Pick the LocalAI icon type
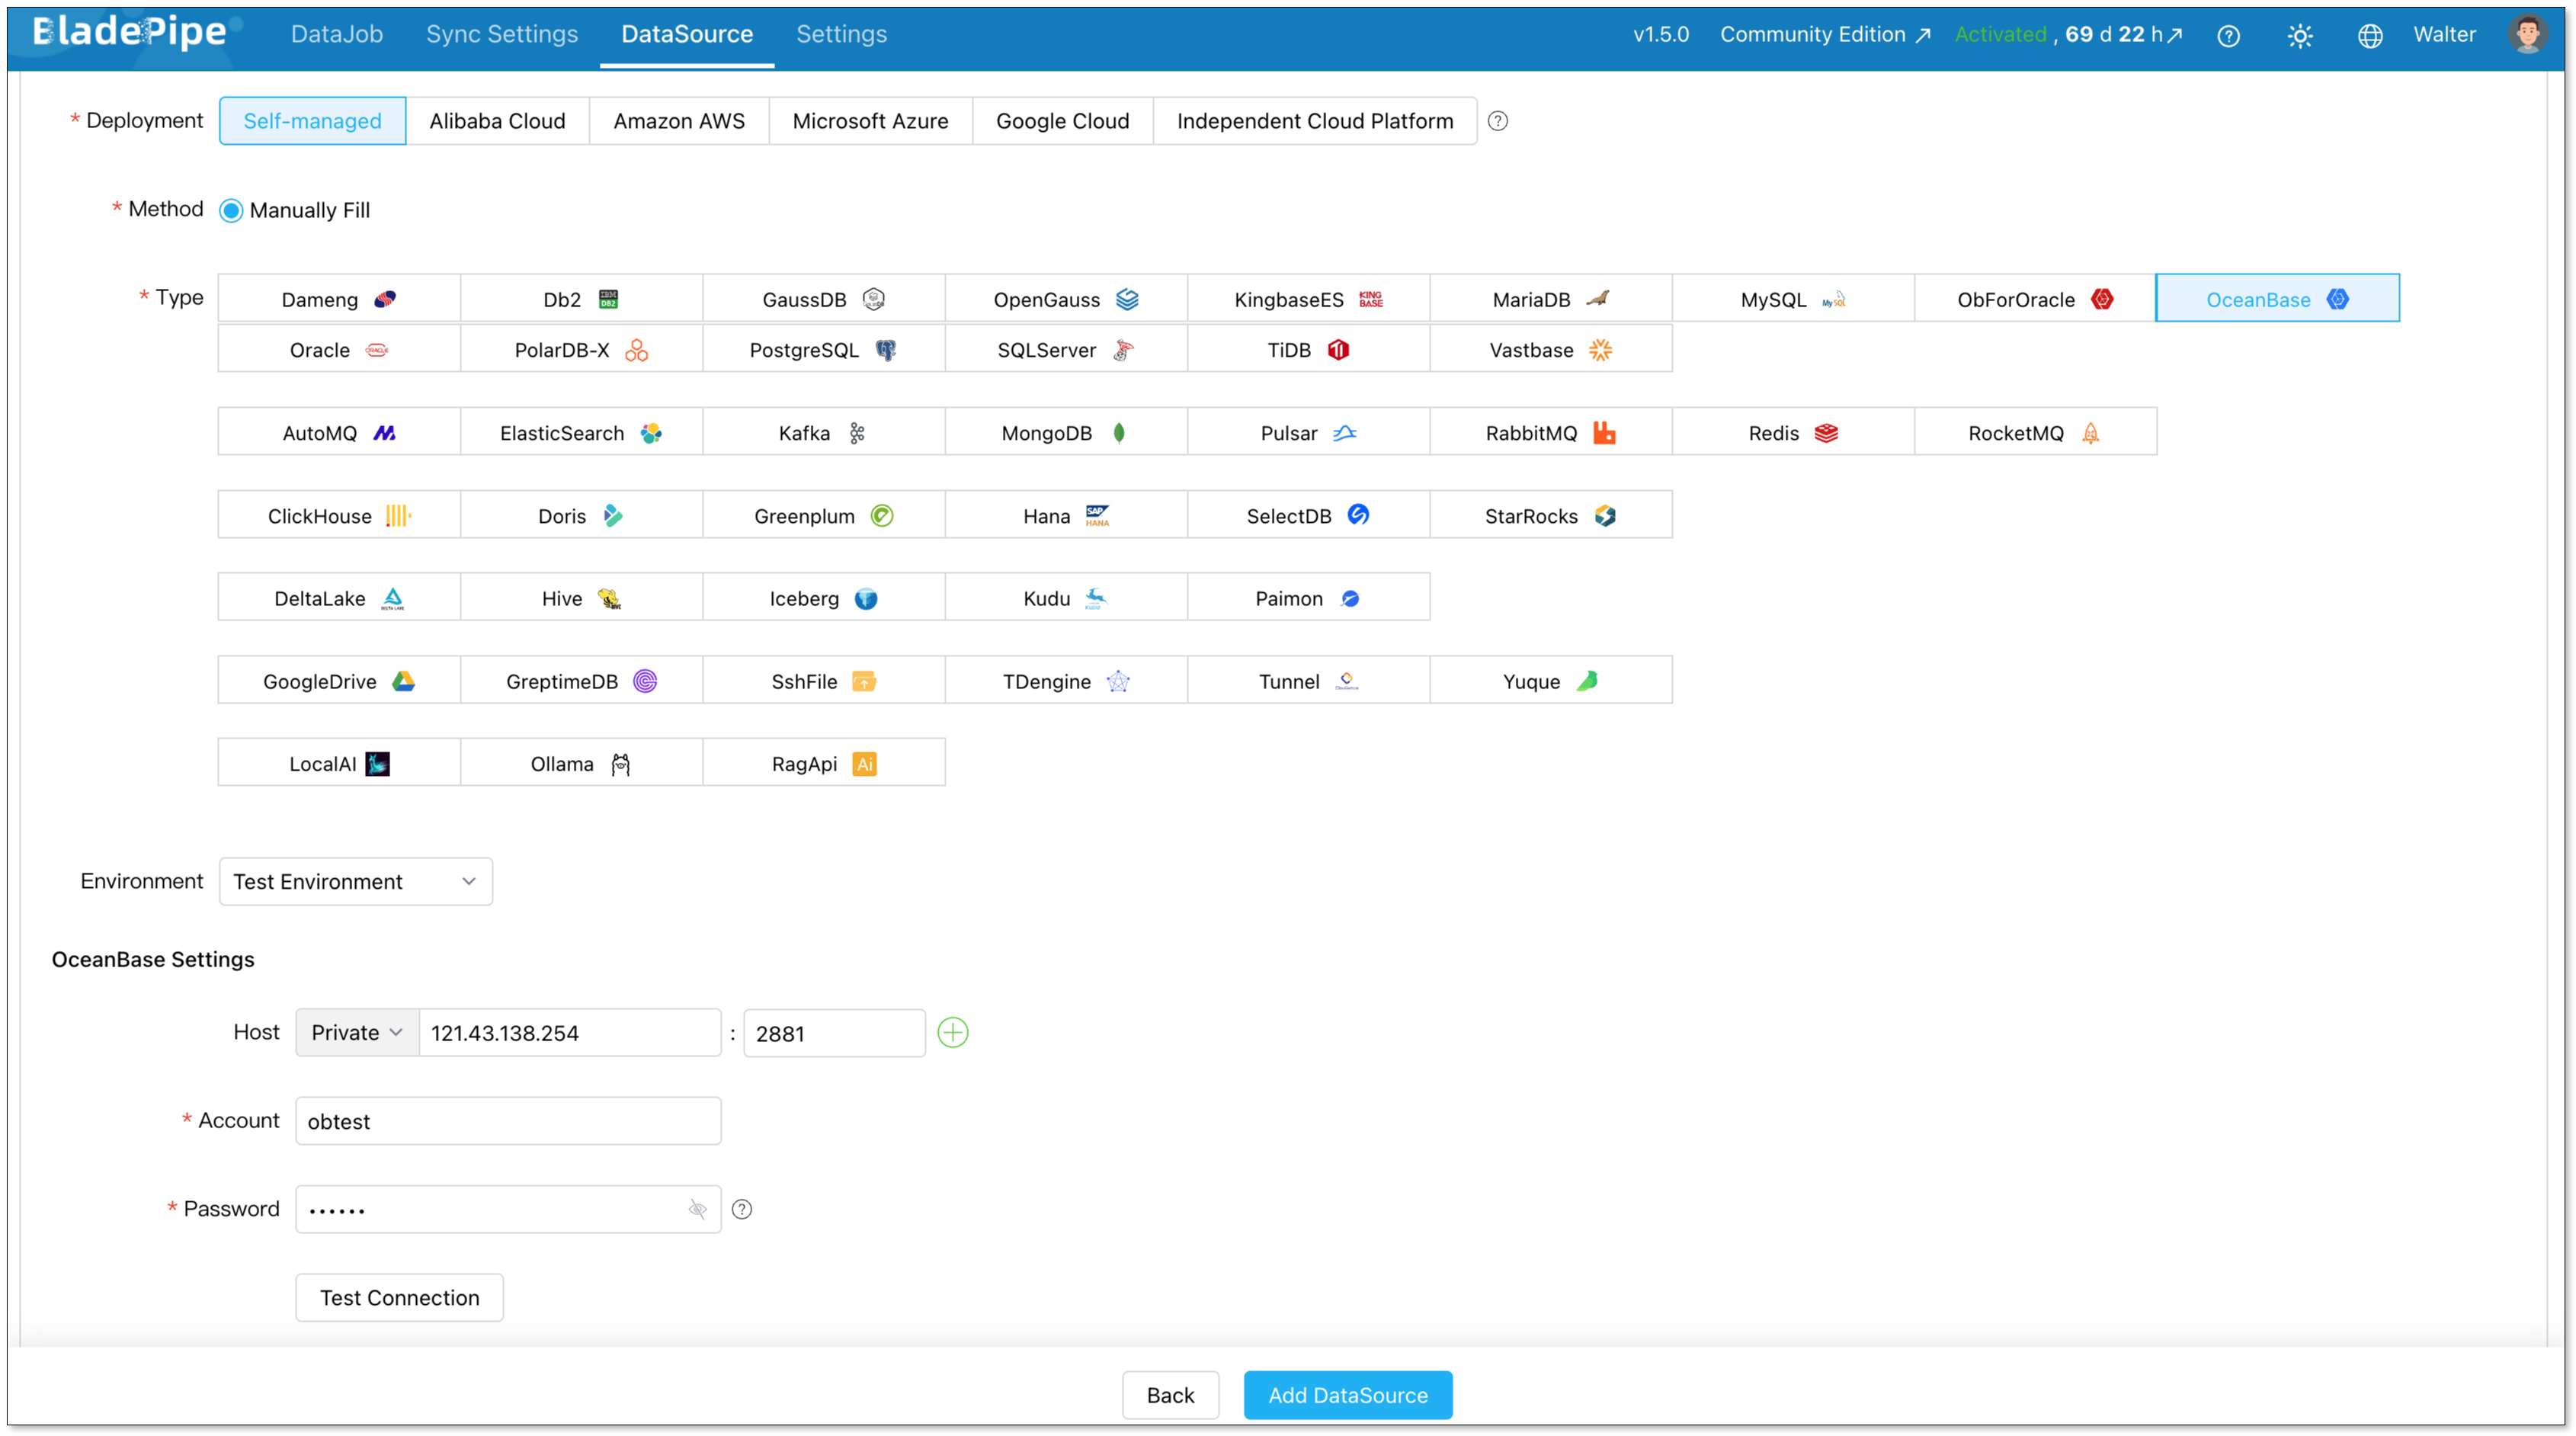The width and height of the screenshot is (2576, 1436). click(377, 764)
